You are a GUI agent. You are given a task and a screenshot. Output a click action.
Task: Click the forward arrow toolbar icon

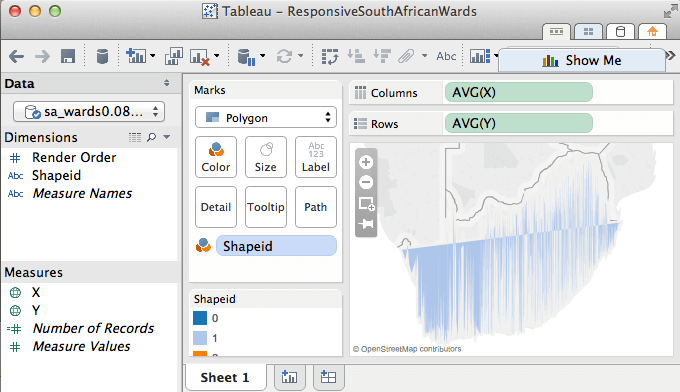[42, 56]
